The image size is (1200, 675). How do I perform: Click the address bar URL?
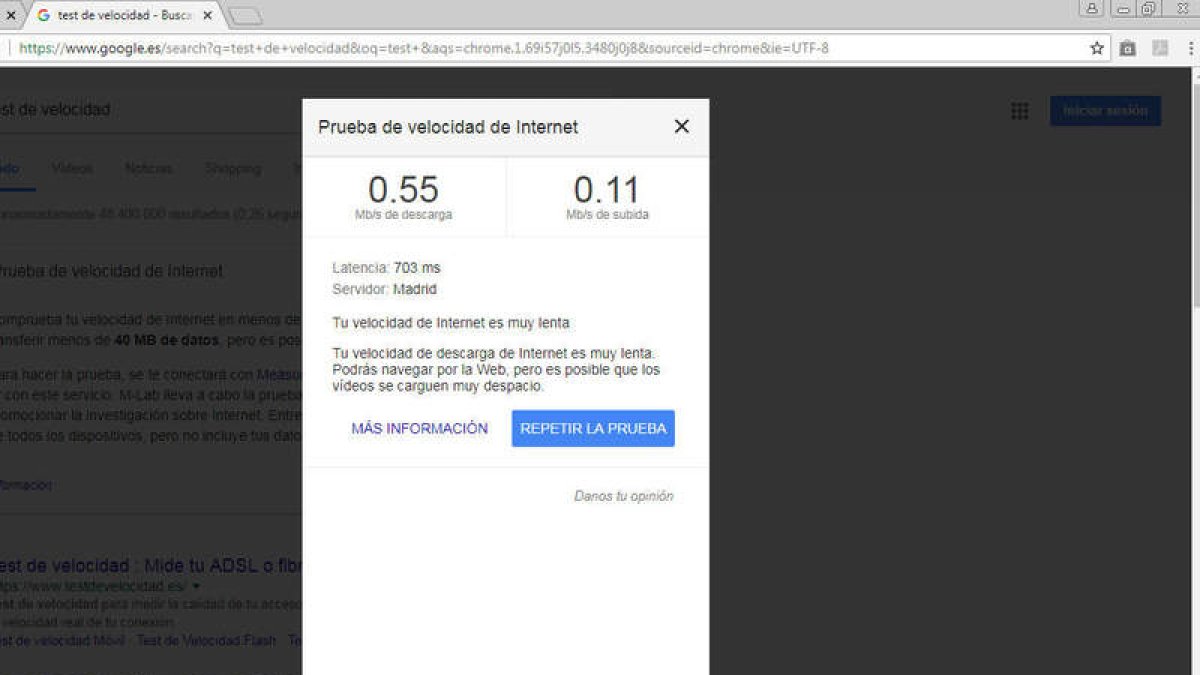424,48
